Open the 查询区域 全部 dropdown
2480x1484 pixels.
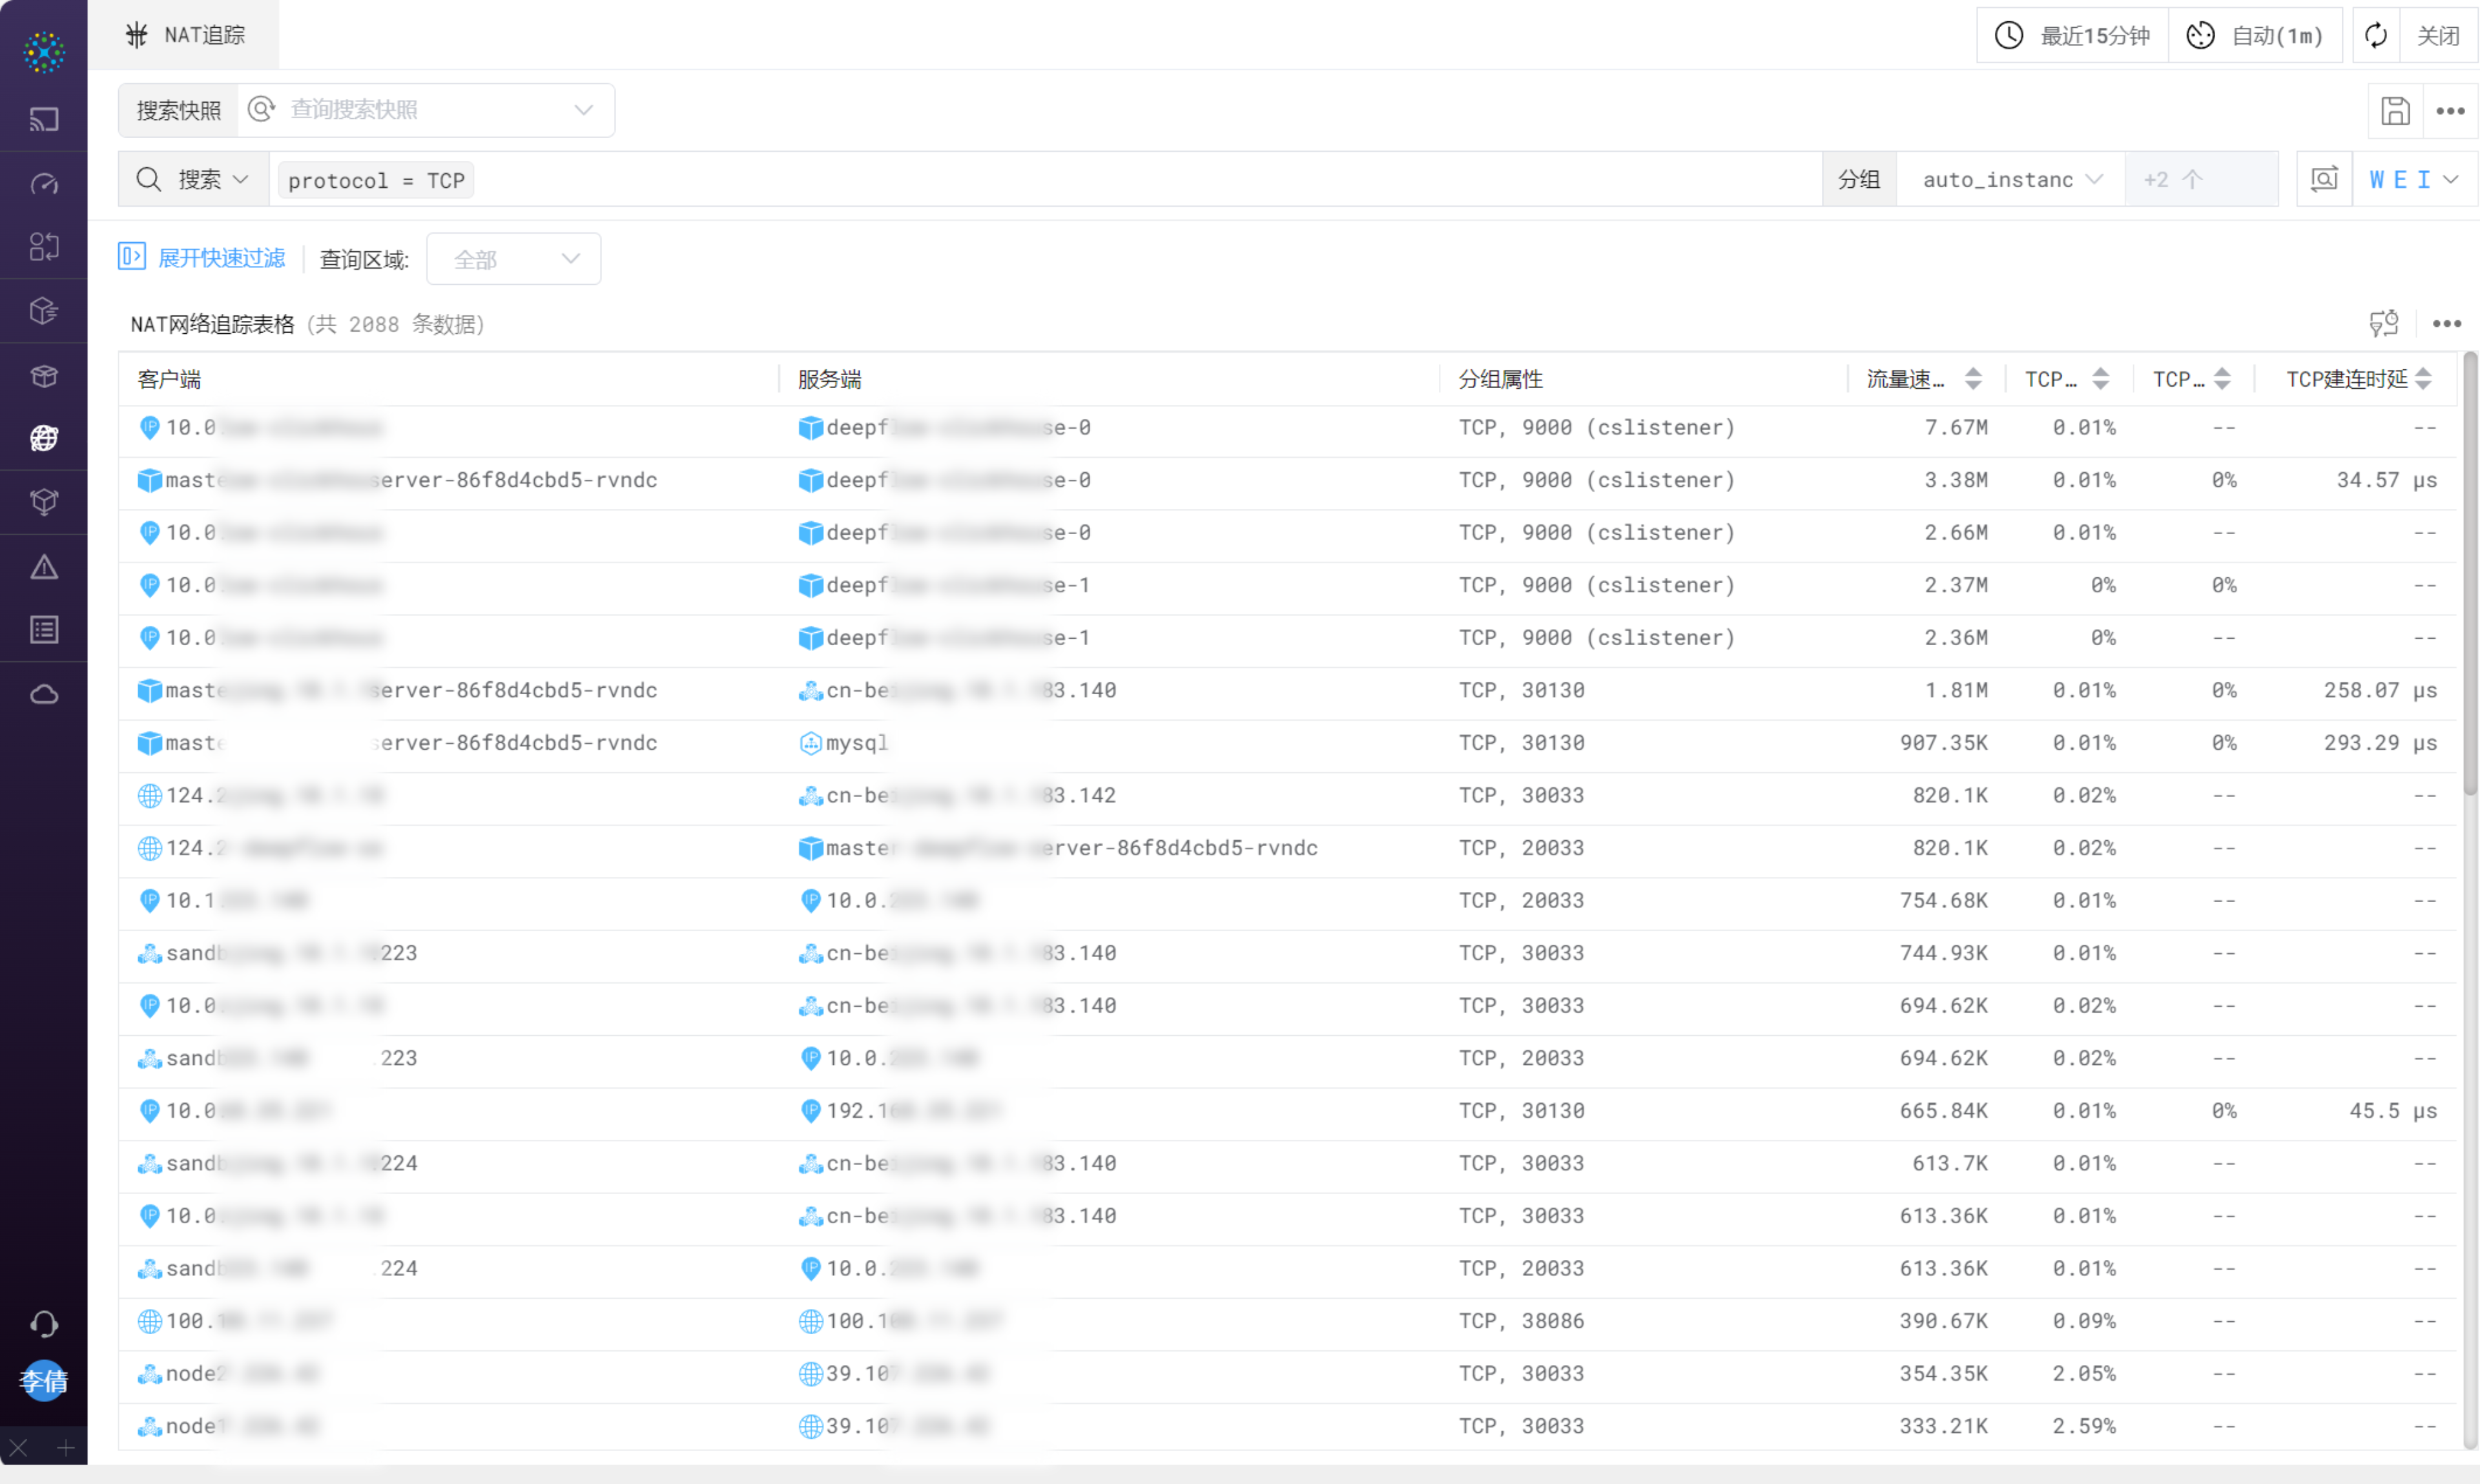point(513,259)
